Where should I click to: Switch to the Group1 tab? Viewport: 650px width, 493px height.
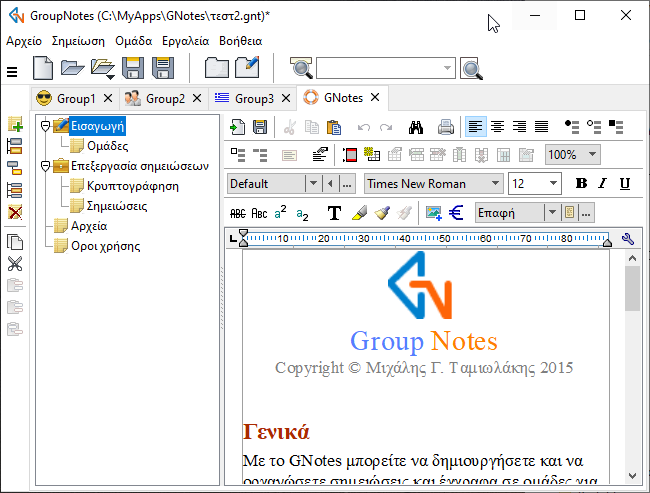tap(76, 99)
